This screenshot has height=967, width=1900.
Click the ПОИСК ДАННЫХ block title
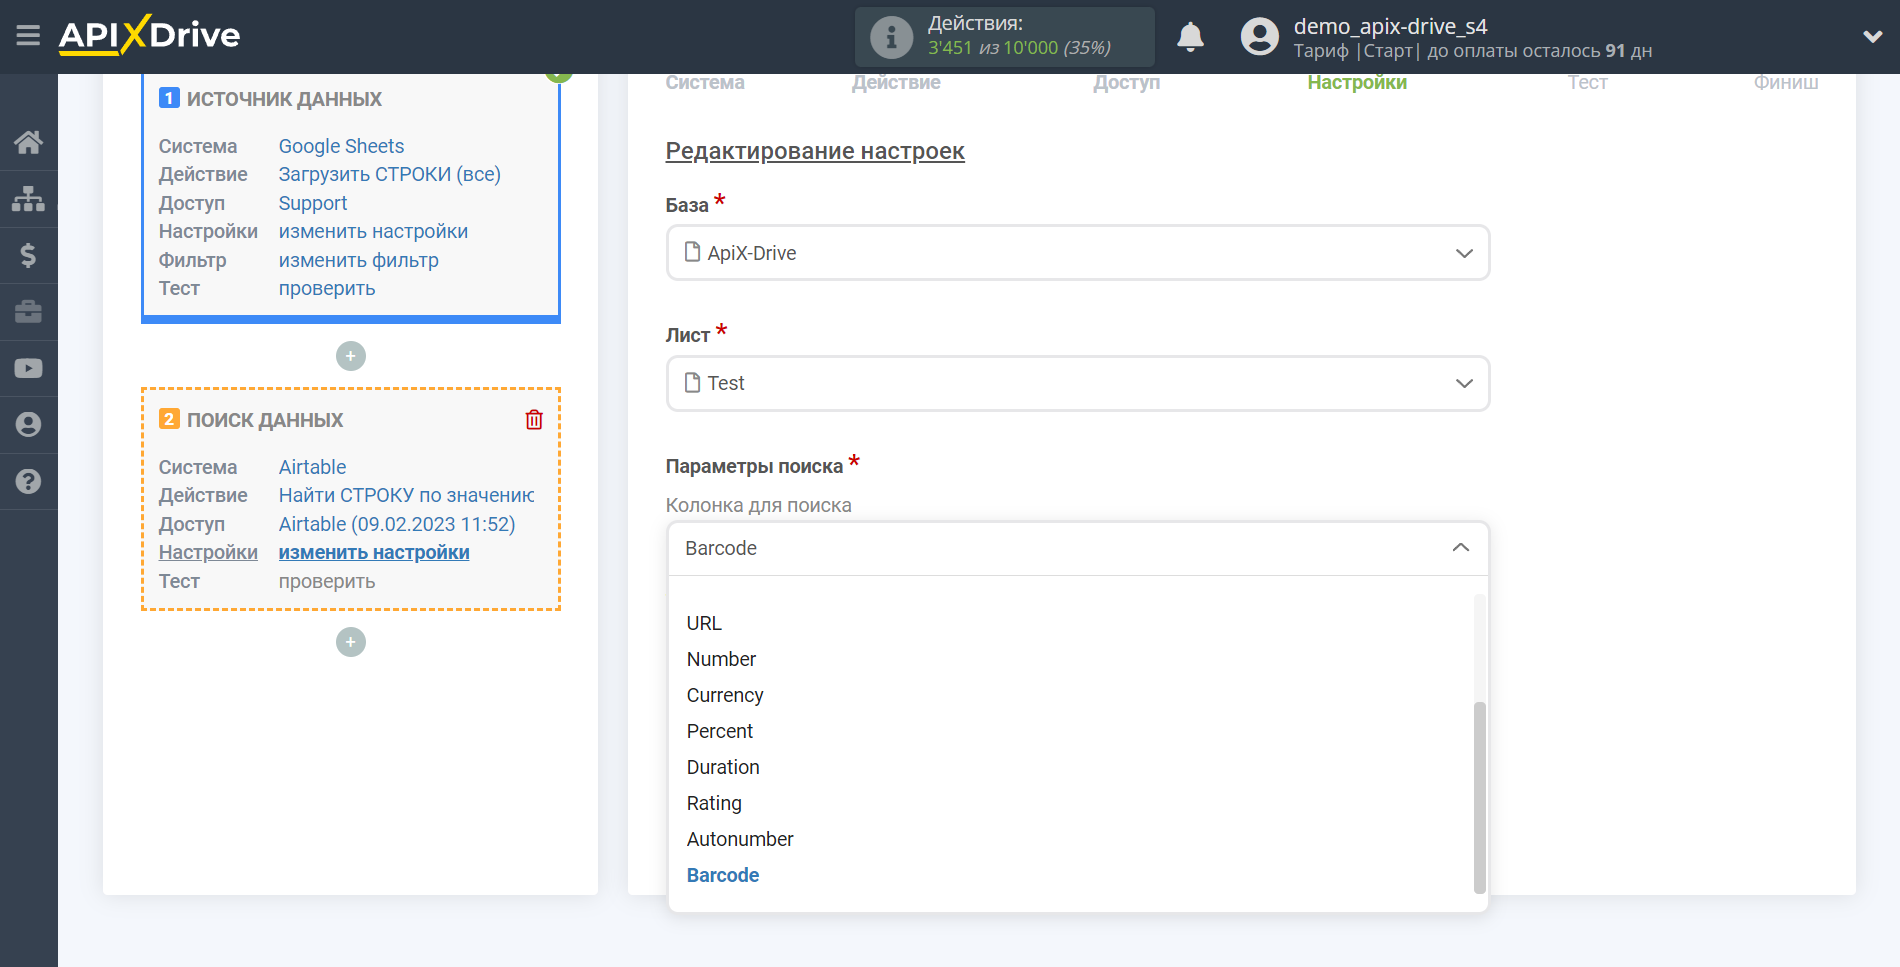click(265, 420)
